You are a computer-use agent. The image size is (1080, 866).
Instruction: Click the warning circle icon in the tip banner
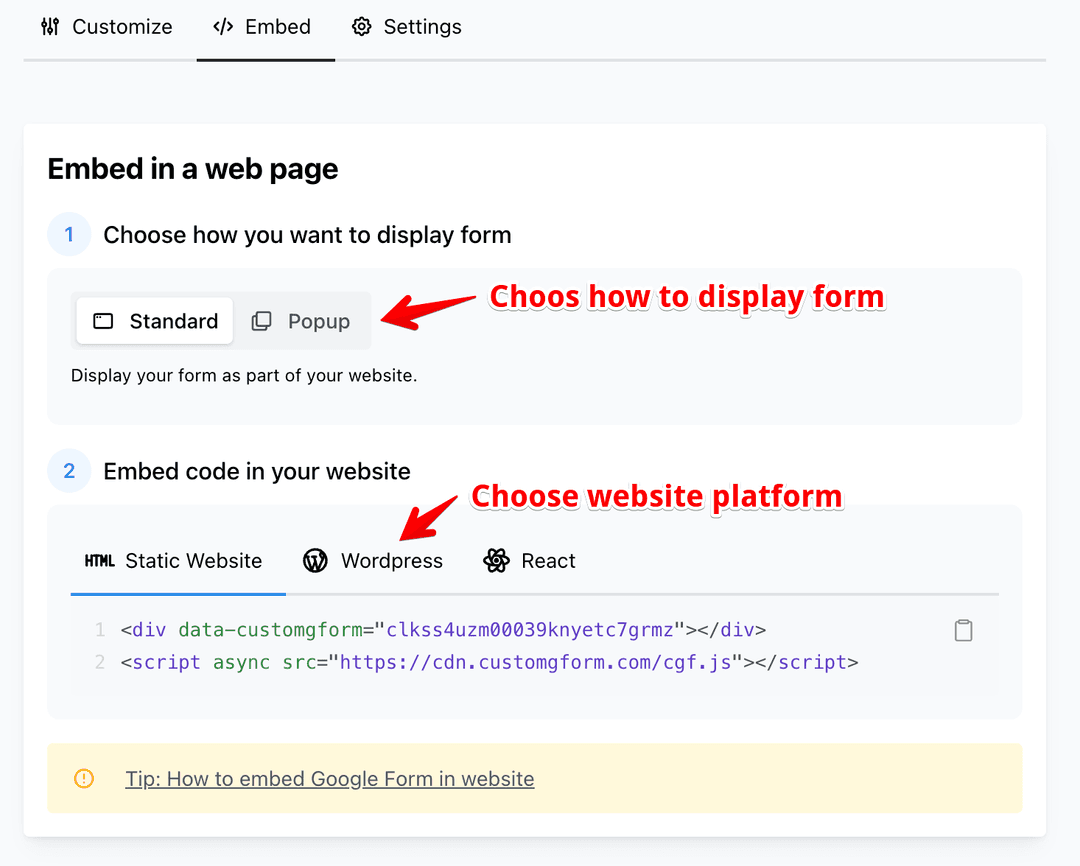pos(84,778)
